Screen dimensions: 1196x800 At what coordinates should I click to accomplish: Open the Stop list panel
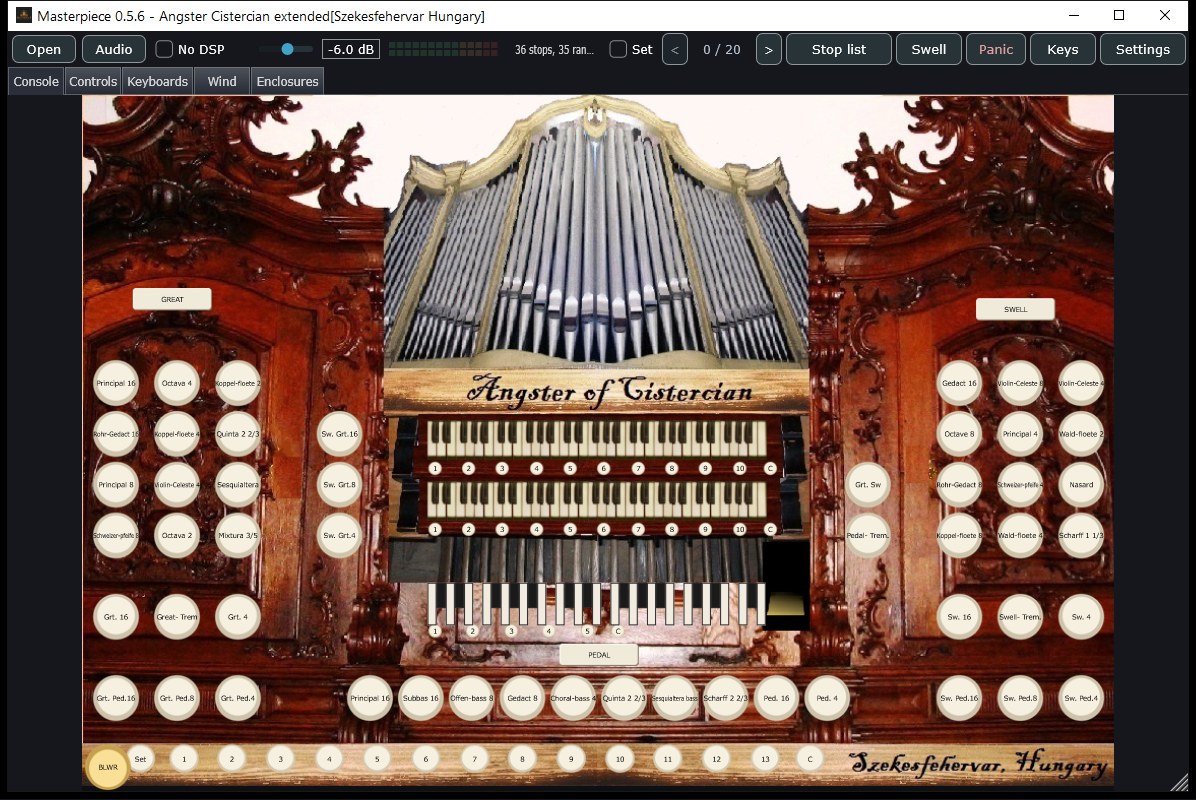tap(838, 50)
